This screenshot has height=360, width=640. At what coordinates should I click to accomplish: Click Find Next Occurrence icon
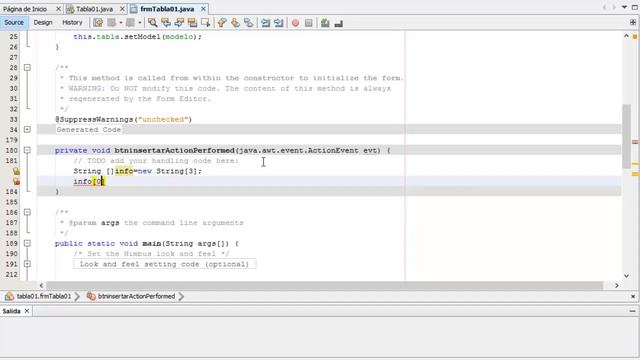[x=179, y=23]
